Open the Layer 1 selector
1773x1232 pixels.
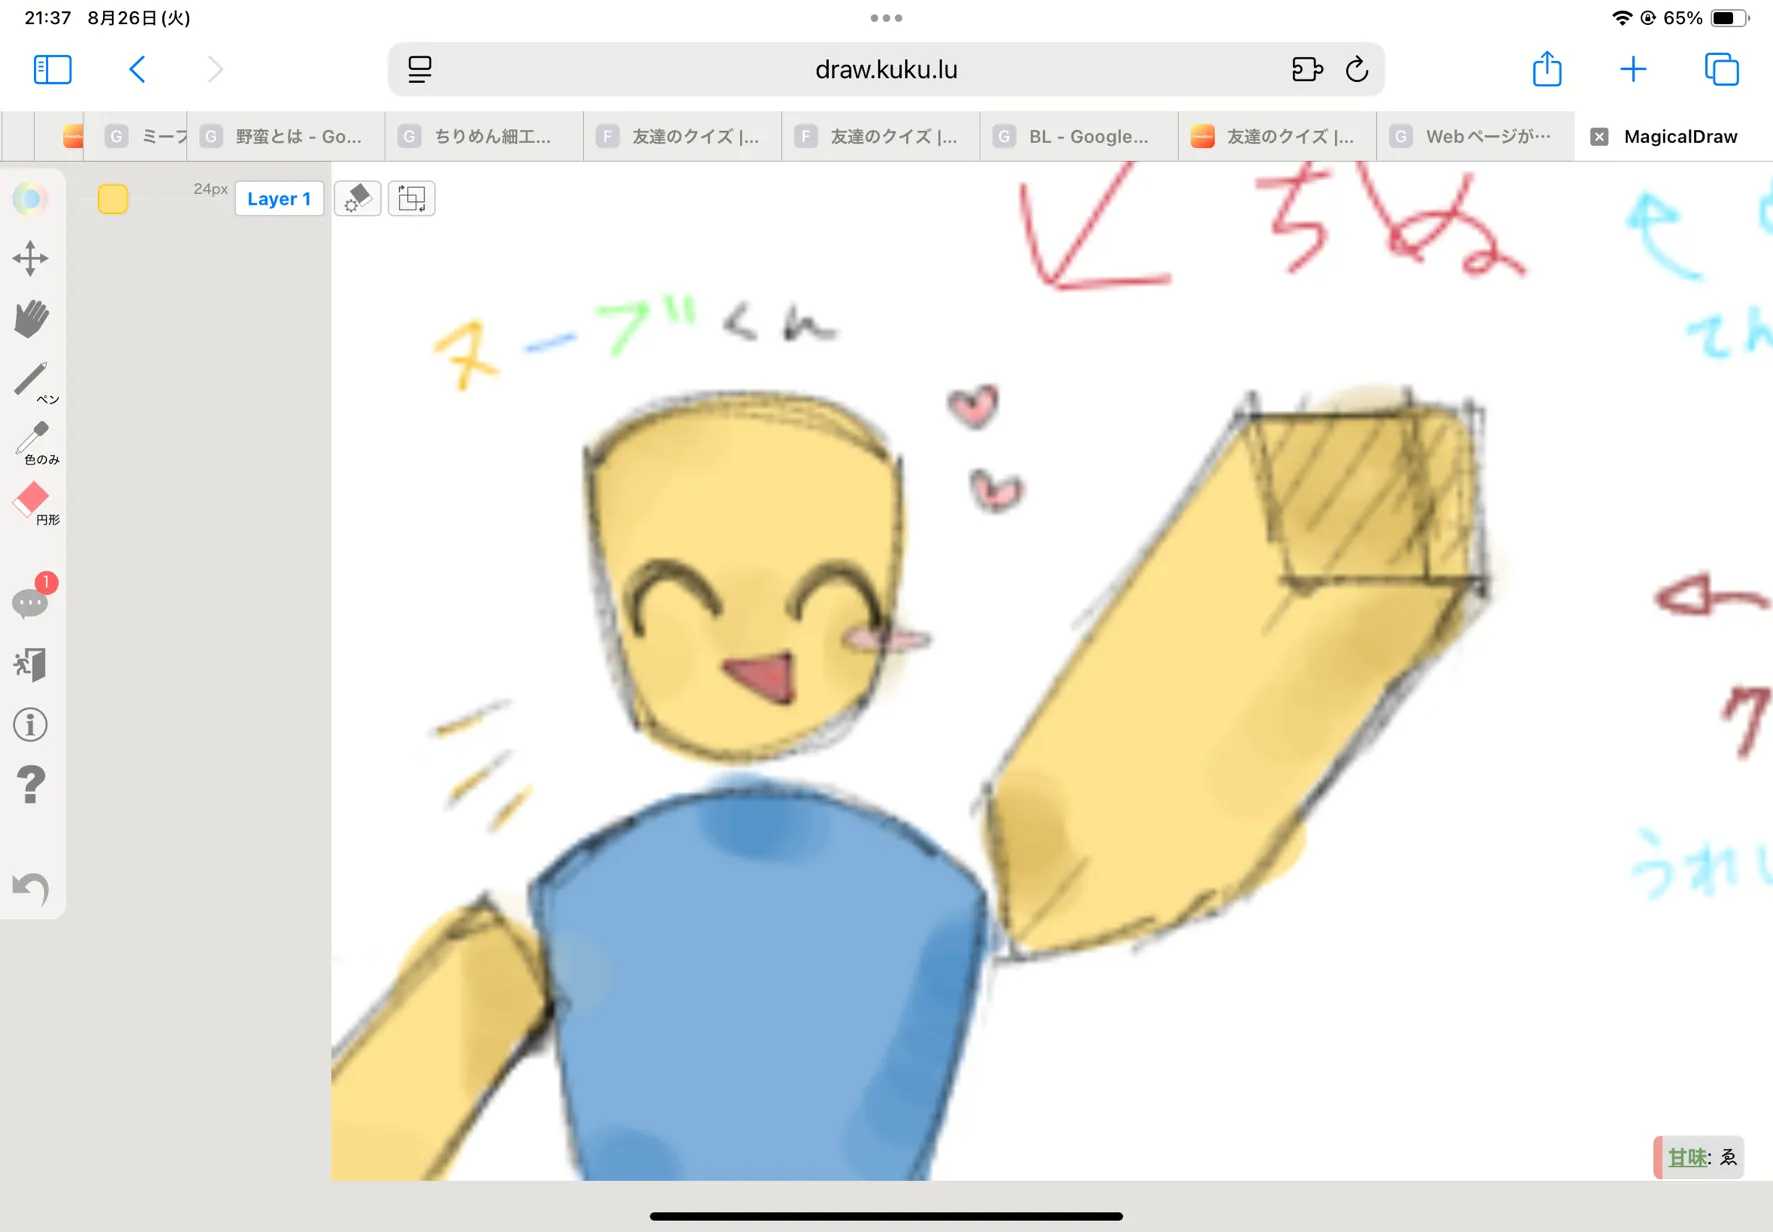click(x=279, y=198)
